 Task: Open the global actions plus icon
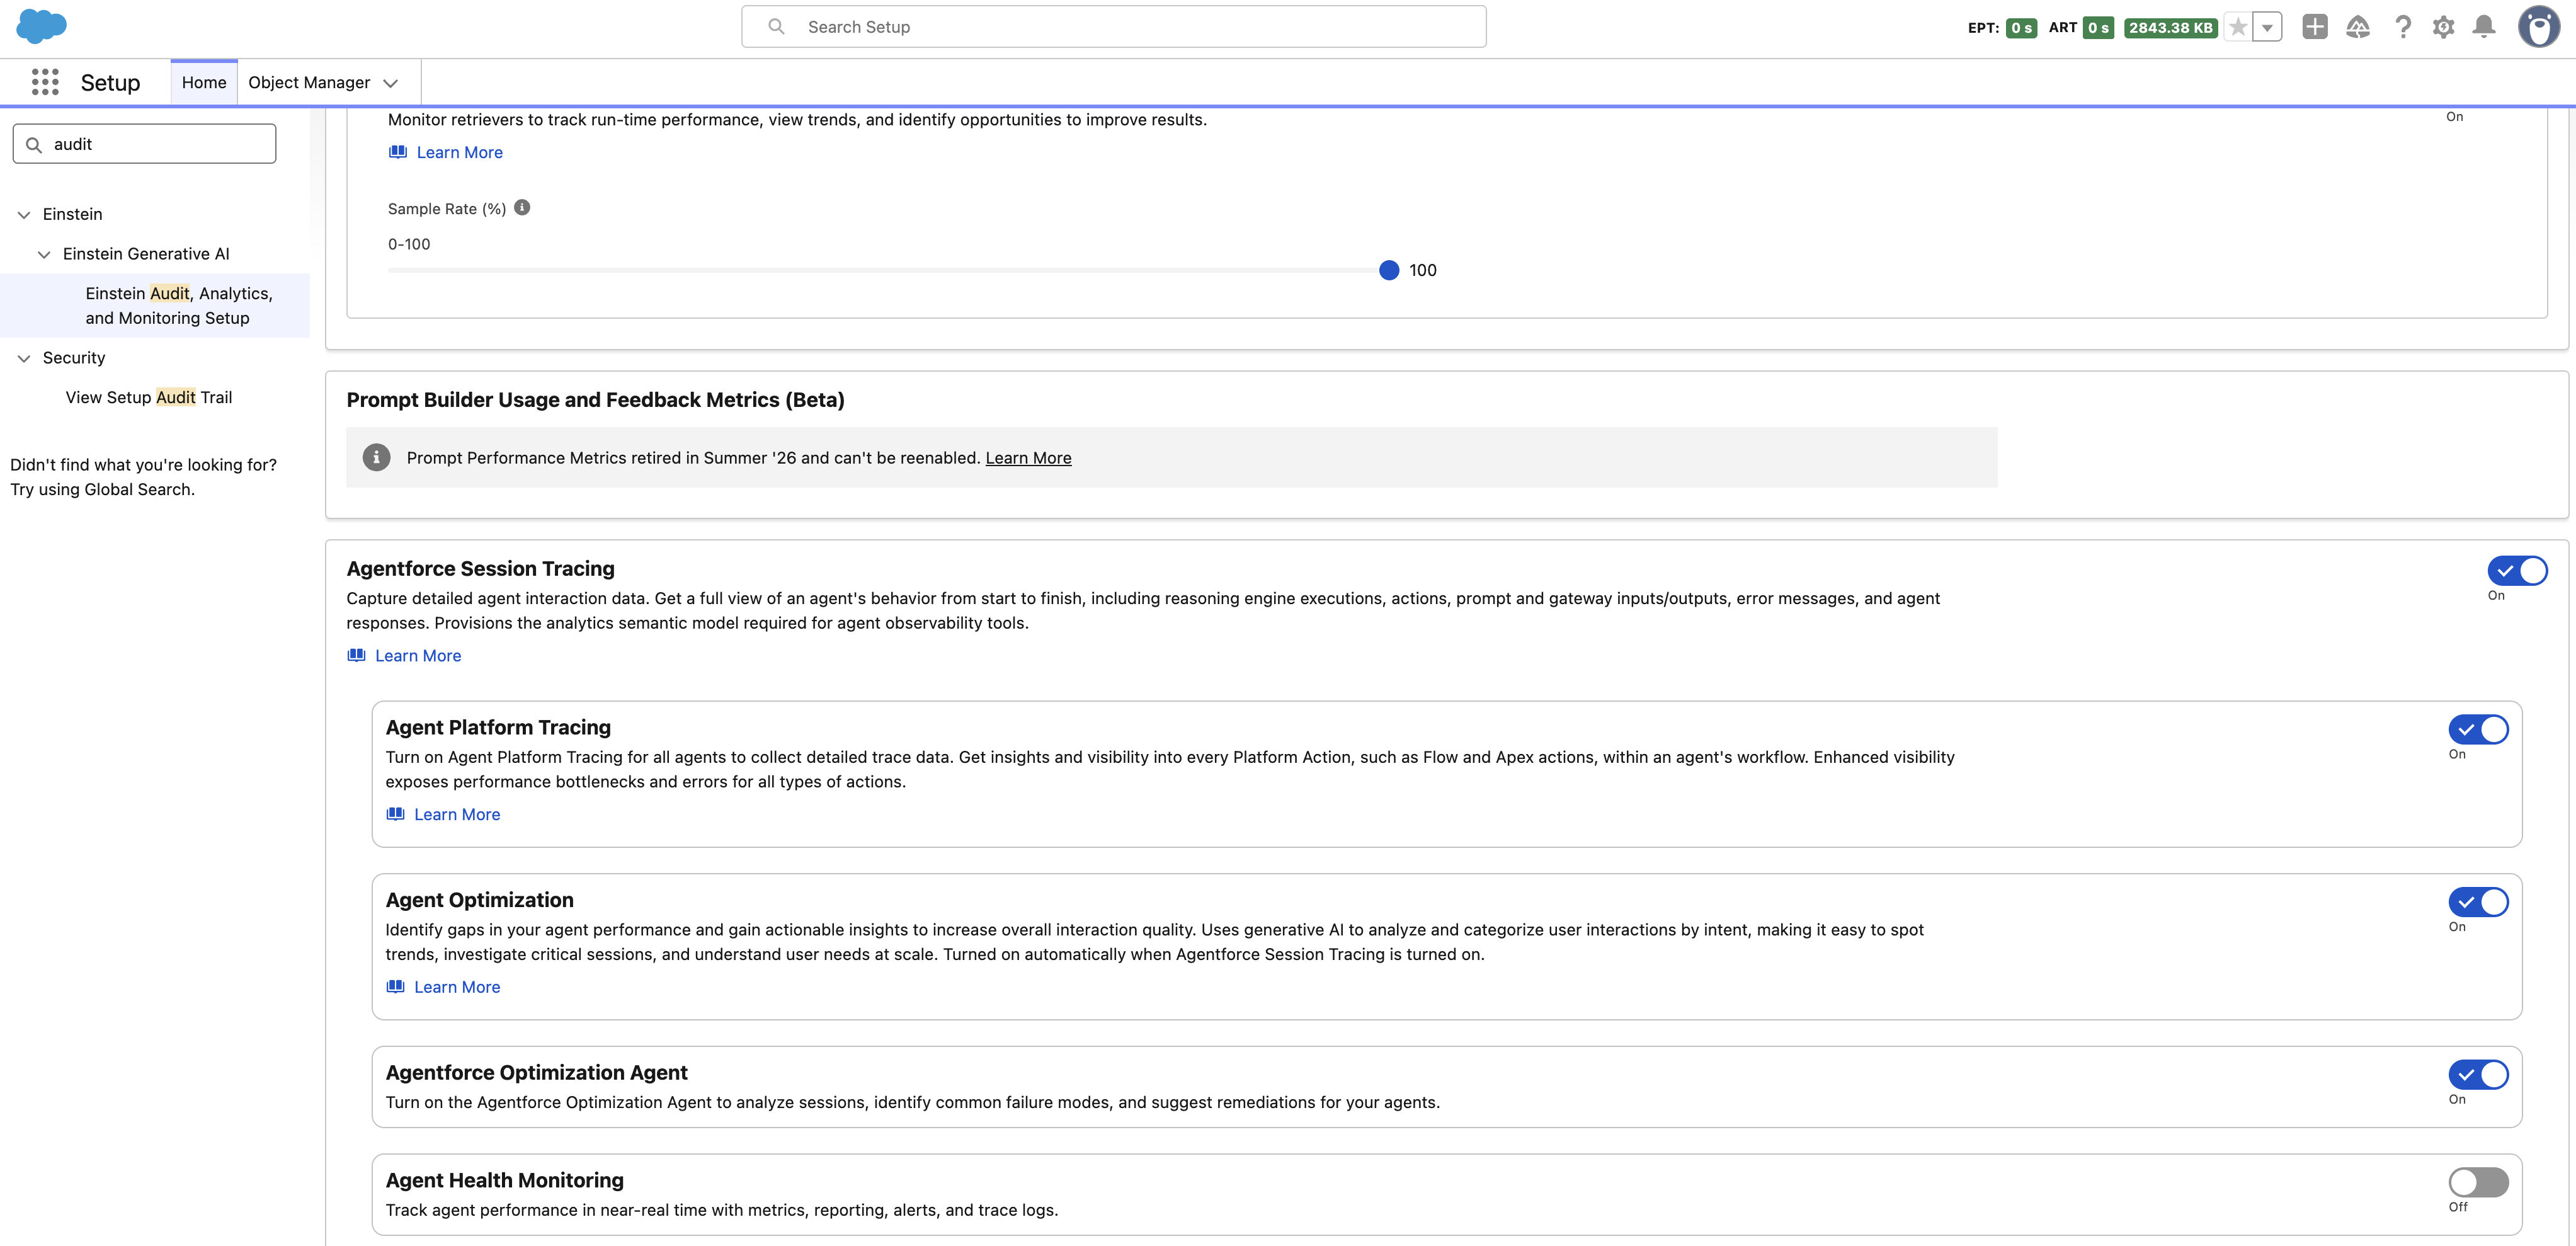(2314, 27)
